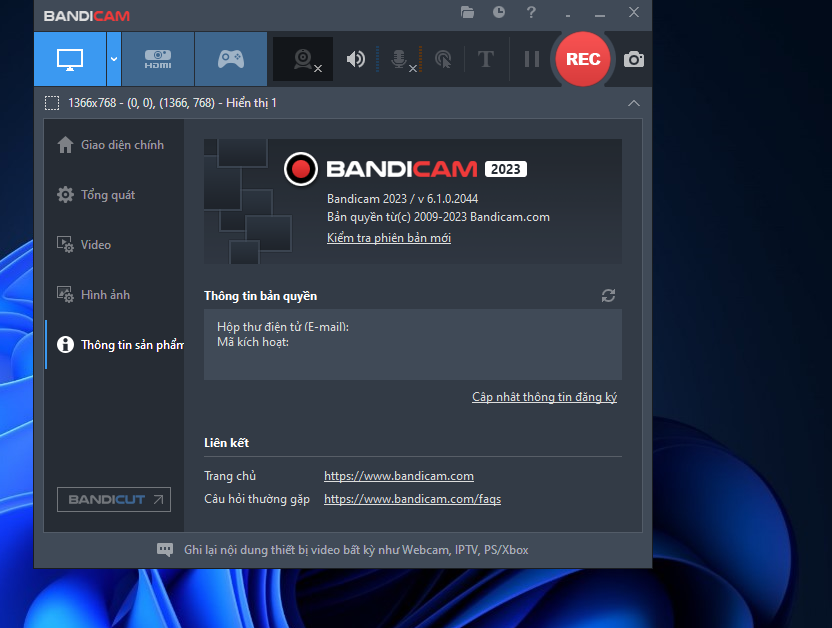
Task: Open help via the question mark icon
Action: tap(531, 12)
